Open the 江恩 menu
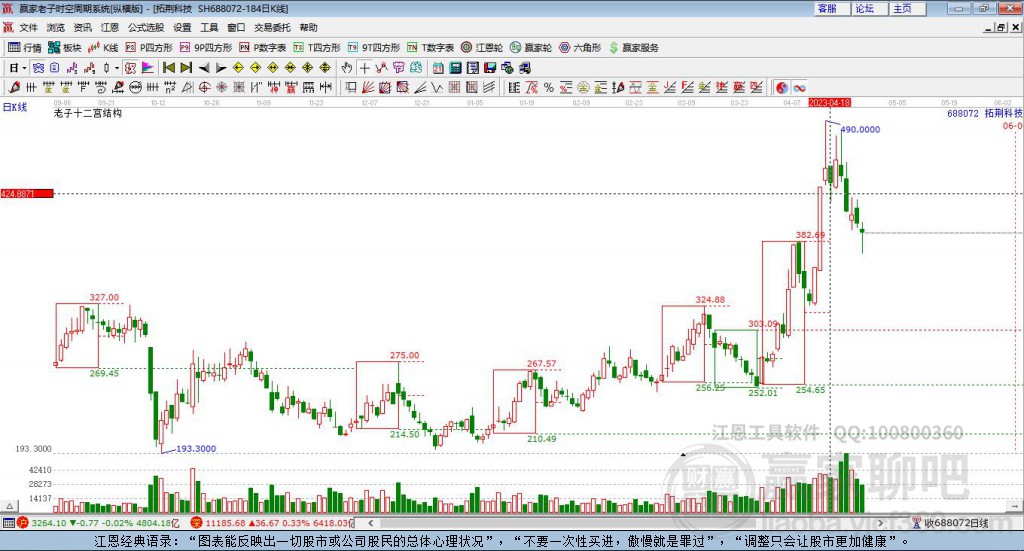 click(x=110, y=27)
